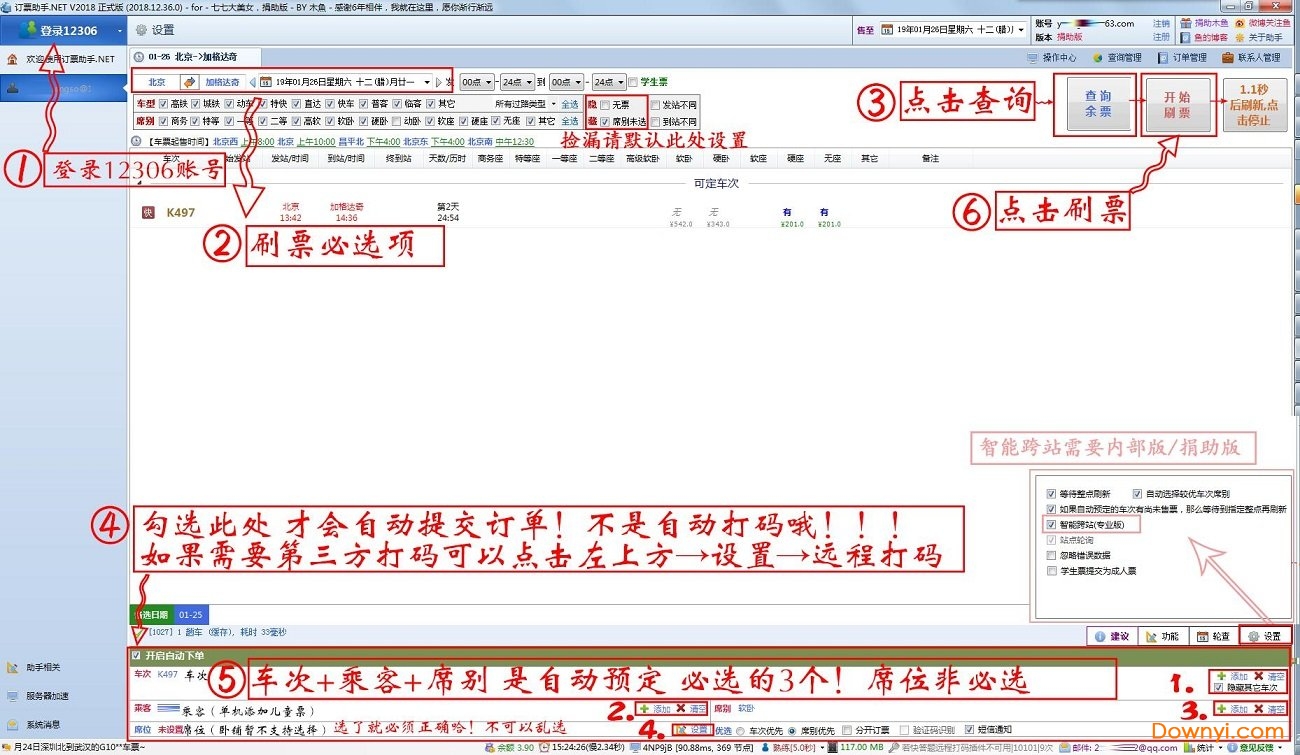Click the 加格达奇 destination input field
This screenshot has height=755, width=1300.
coord(221,81)
